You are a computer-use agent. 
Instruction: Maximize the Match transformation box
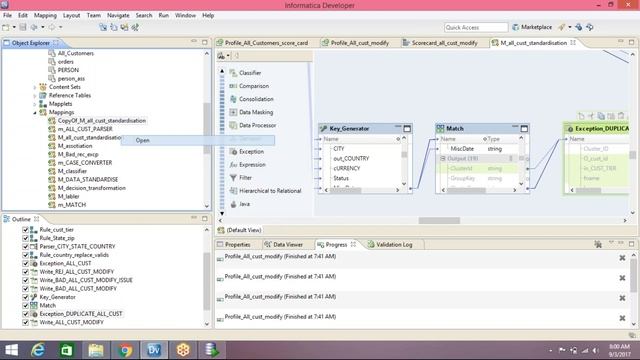pos(524,129)
